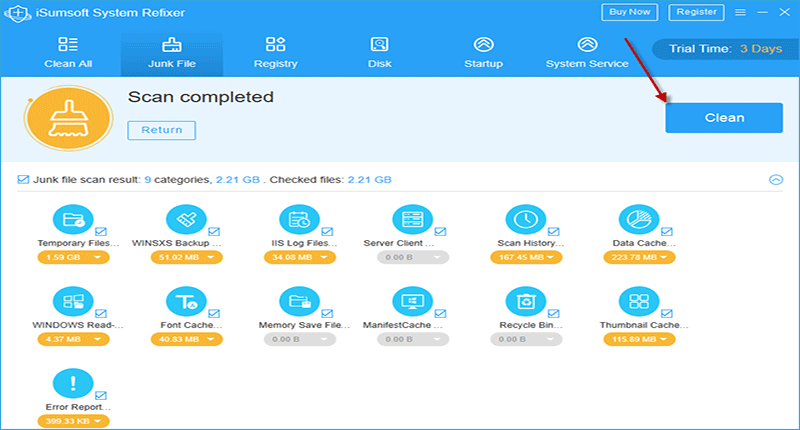Toggle the Data Cache checkbox
The image size is (800, 430).
point(667,232)
